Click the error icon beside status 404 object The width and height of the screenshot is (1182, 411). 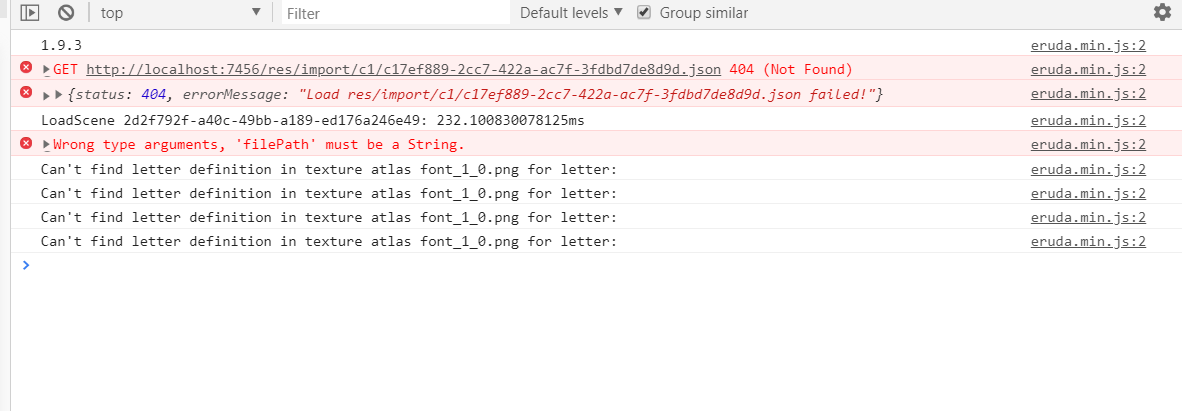pyautogui.click(x=26, y=93)
